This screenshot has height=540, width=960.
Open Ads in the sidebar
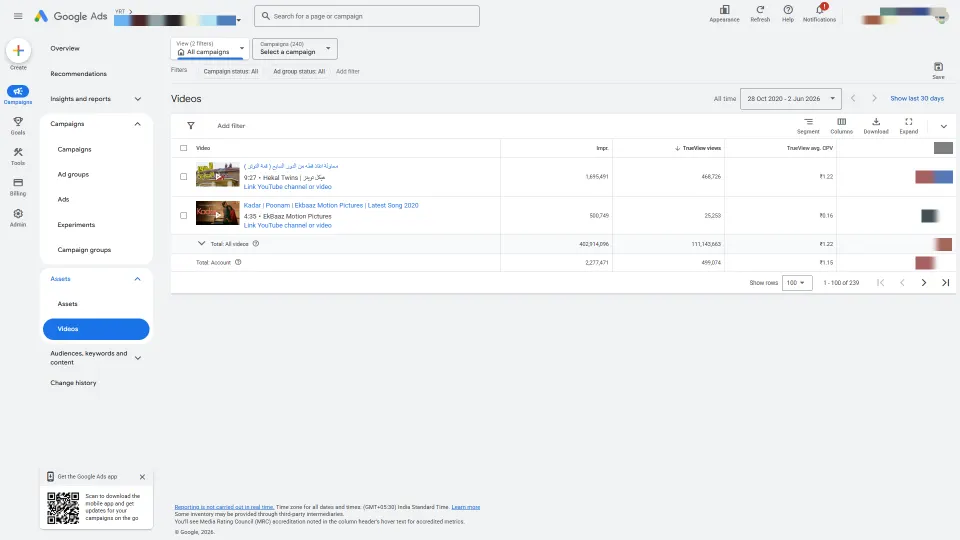64,200
